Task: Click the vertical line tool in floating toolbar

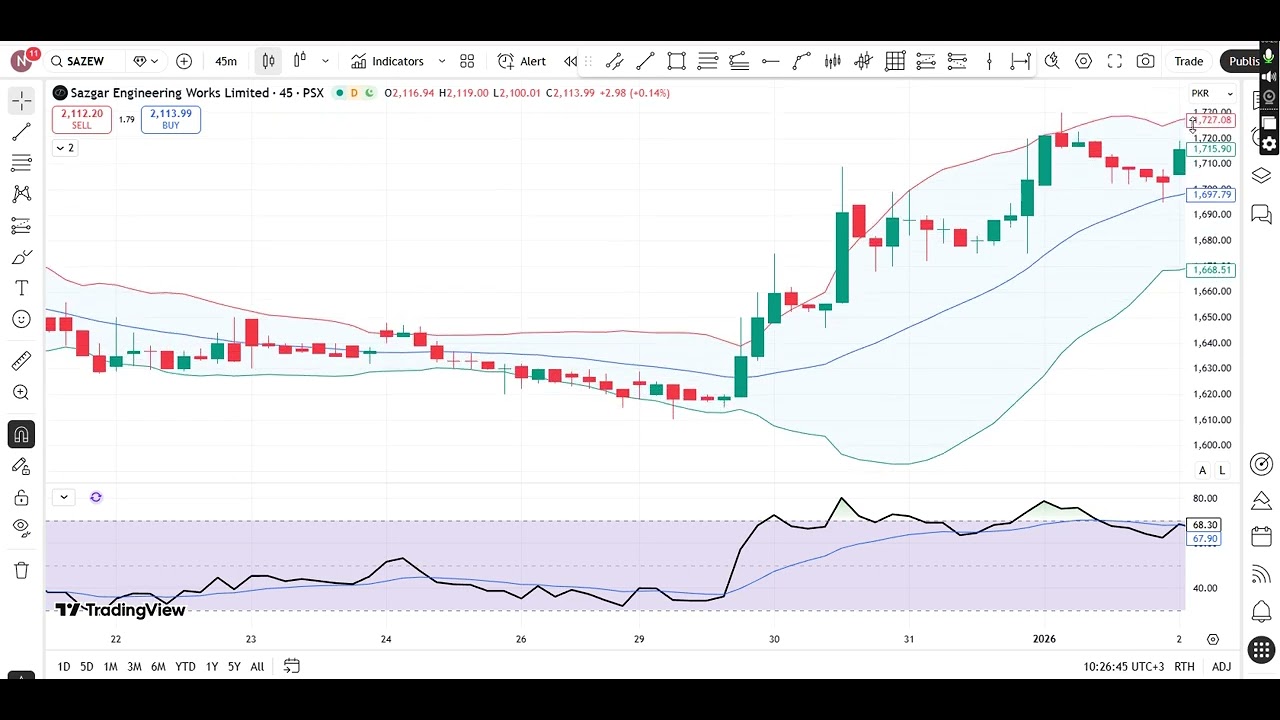Action: coord(989,62)
